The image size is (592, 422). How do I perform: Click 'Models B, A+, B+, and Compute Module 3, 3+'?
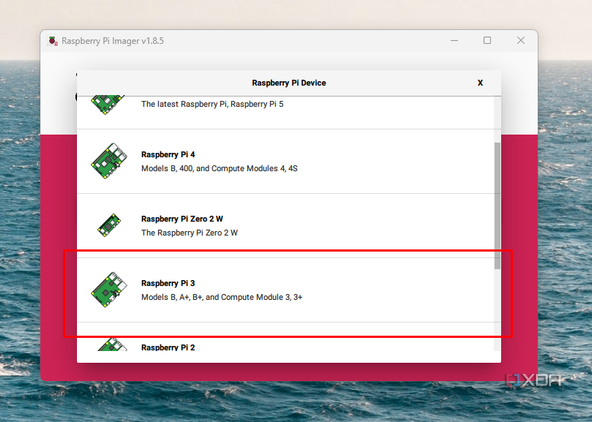pos(222,297)
